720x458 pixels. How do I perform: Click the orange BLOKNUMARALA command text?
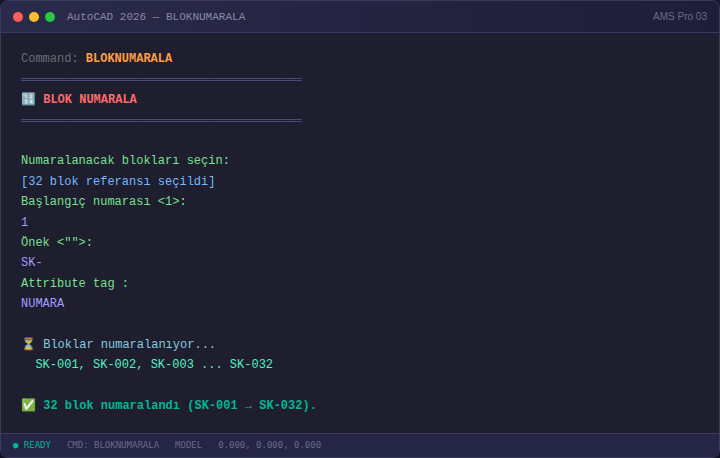tap(129, 58)
